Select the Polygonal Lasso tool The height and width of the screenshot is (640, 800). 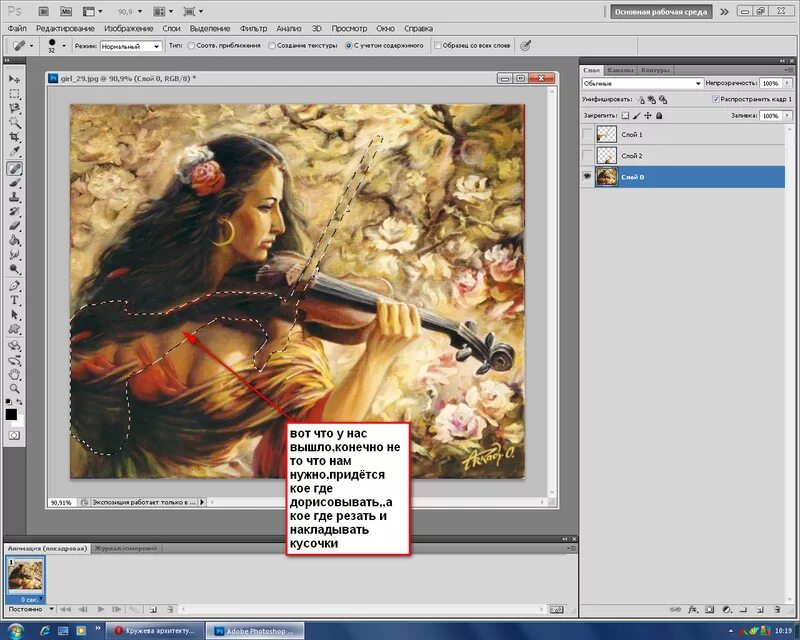pyautogui.click(x=14, y=109)
